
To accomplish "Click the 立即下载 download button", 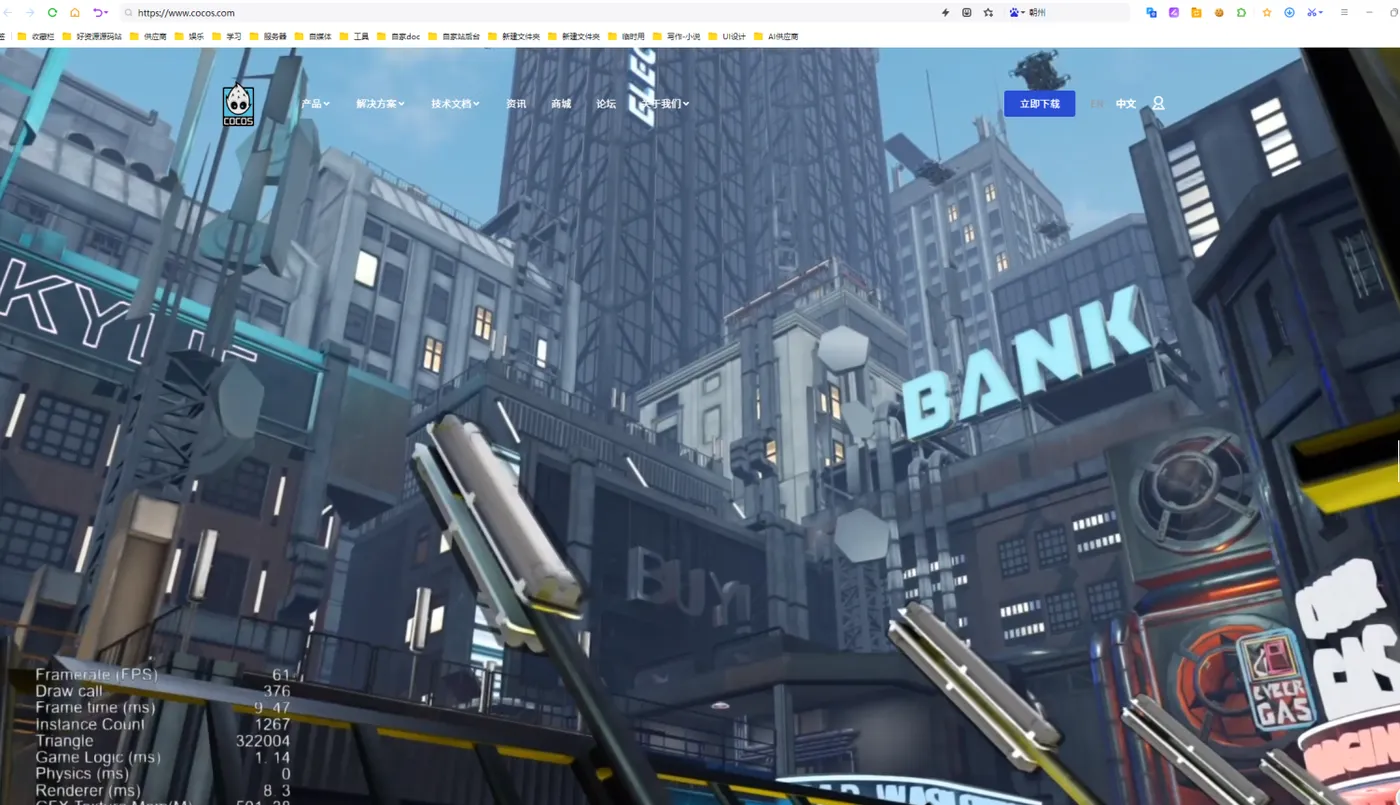I will tap(1040, 104).
